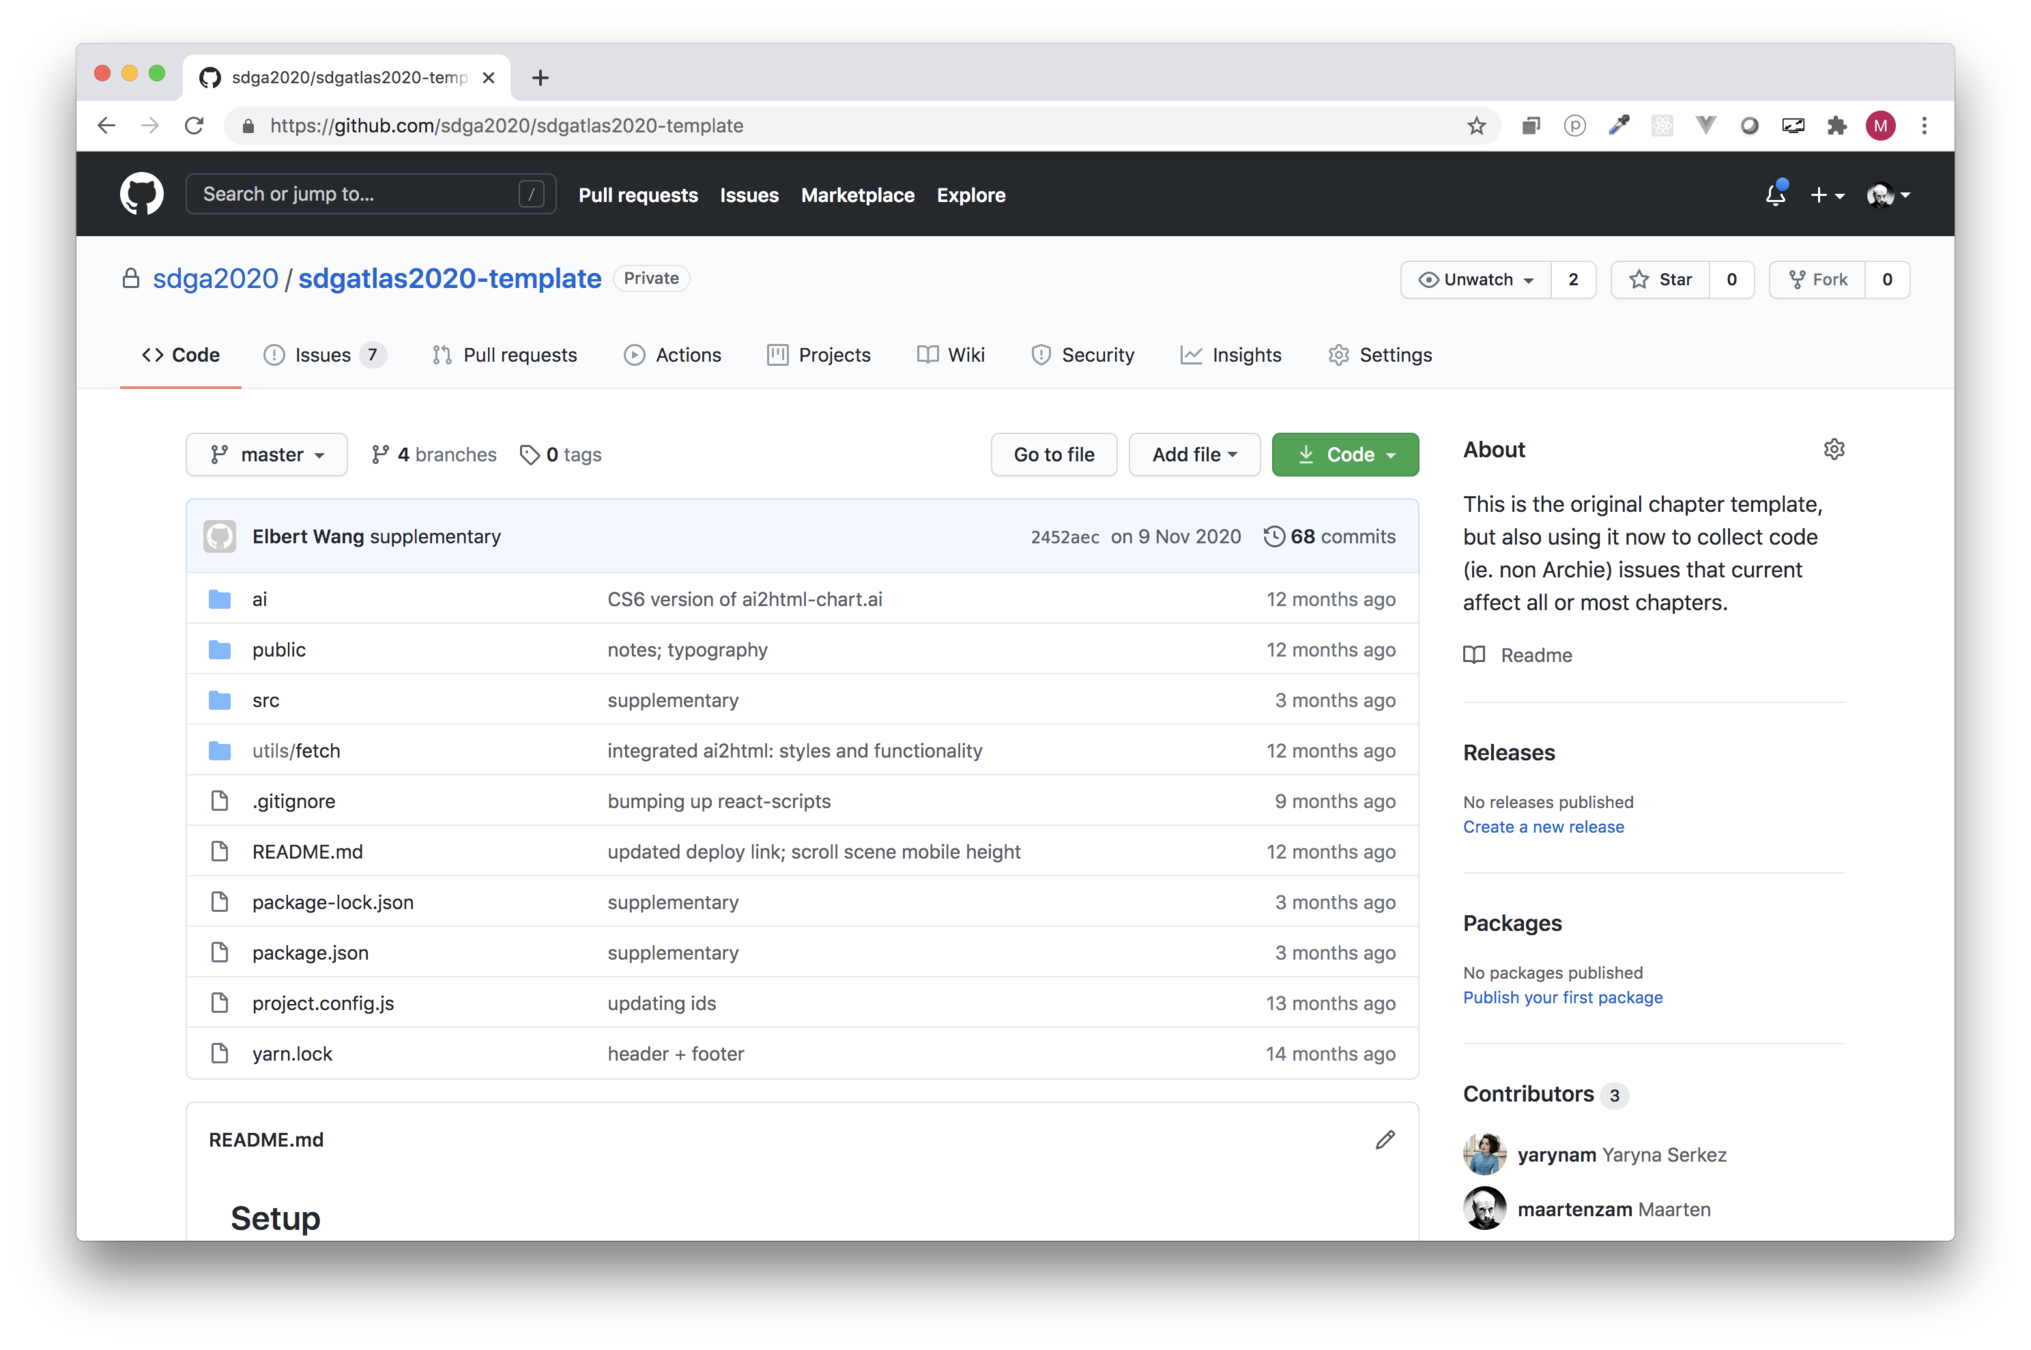Switch to the Issues tab
This screenshot has width=2031, height=1350.
pos(322,355)
